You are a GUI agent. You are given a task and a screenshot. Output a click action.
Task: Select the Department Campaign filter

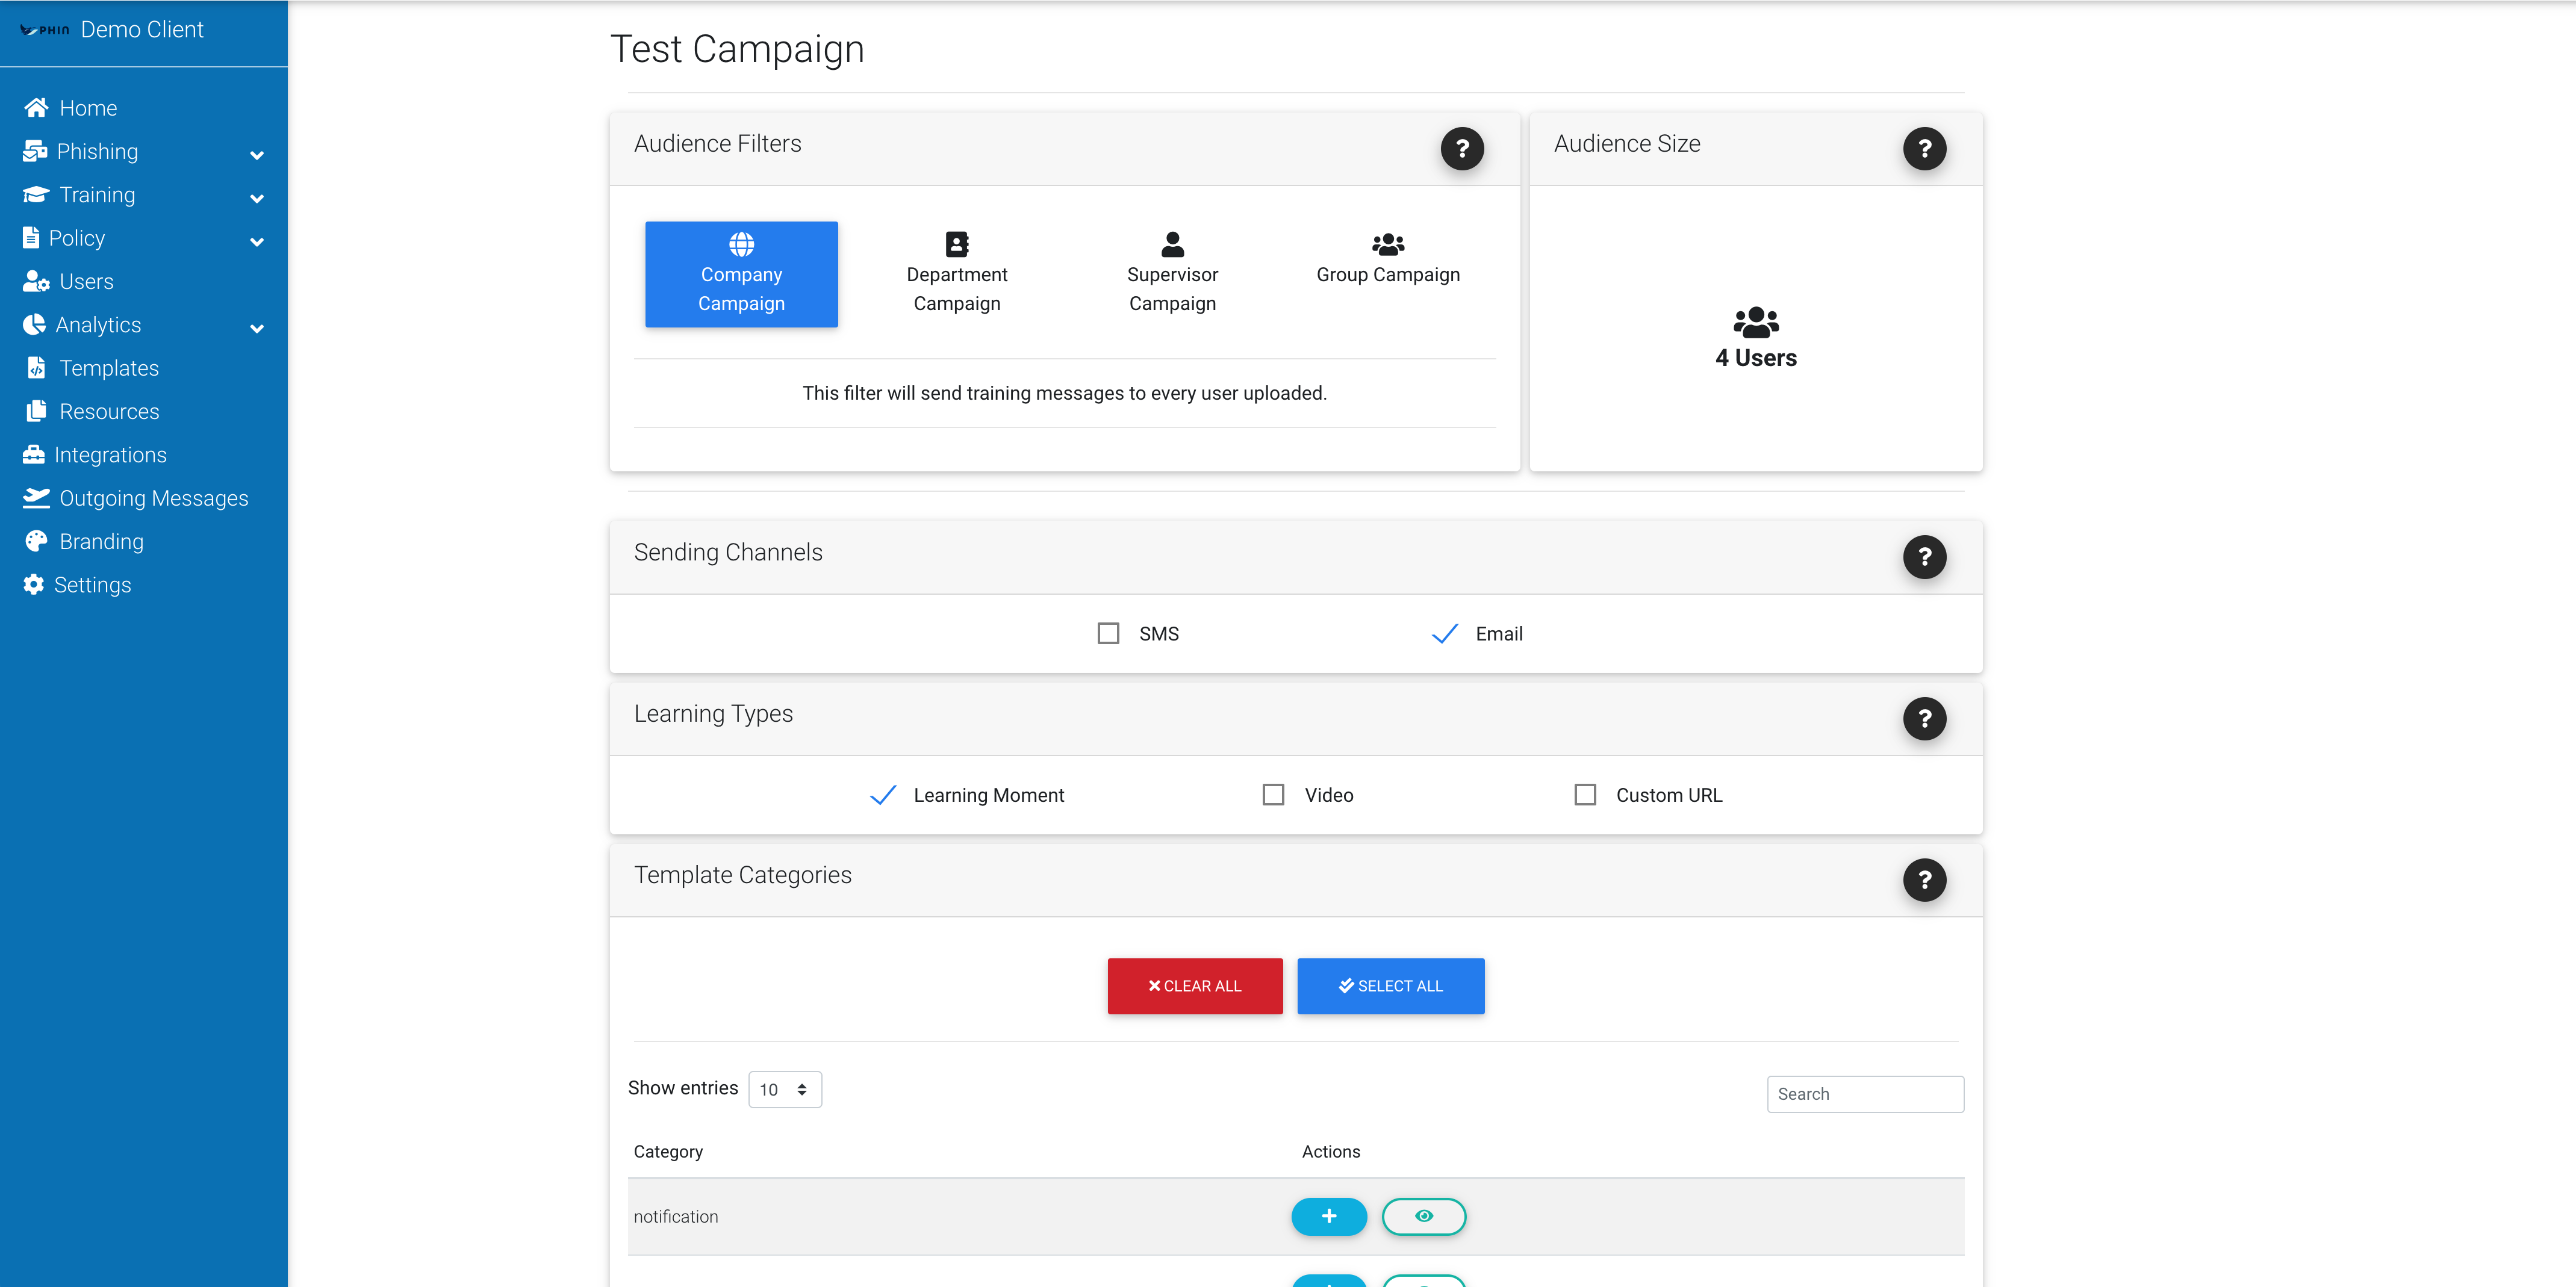point(957,274)
